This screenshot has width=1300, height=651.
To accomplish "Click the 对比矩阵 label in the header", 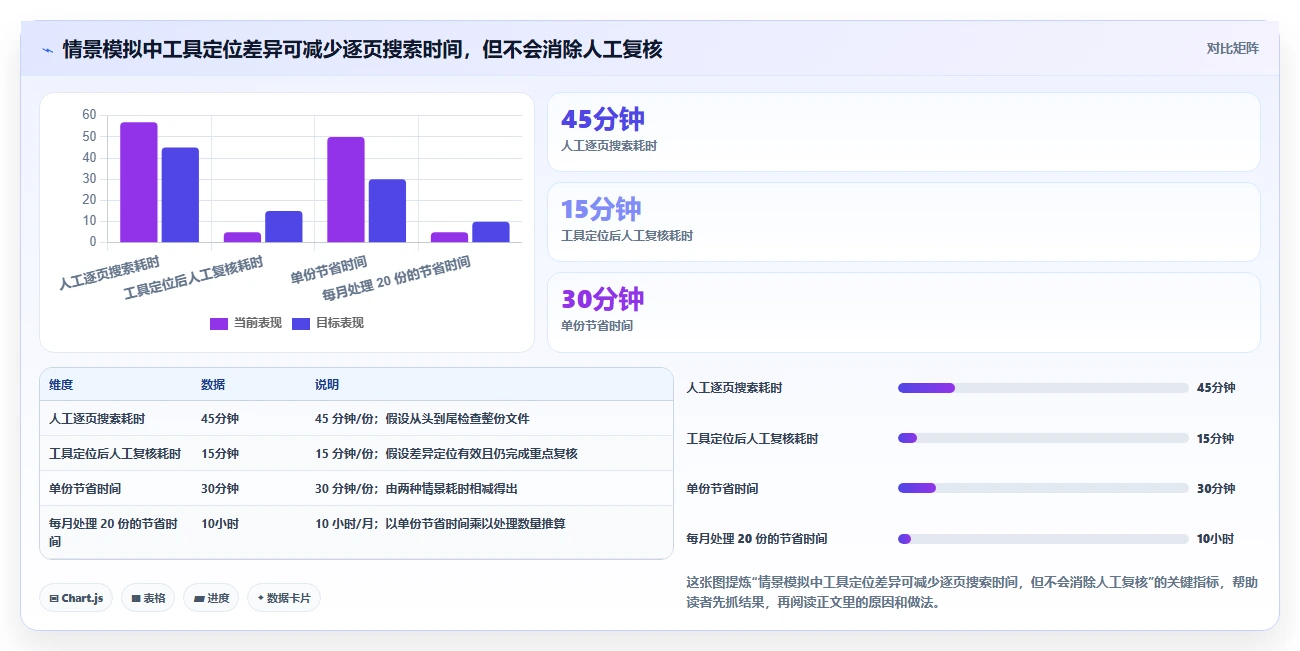I will [x=1232, y=48].
